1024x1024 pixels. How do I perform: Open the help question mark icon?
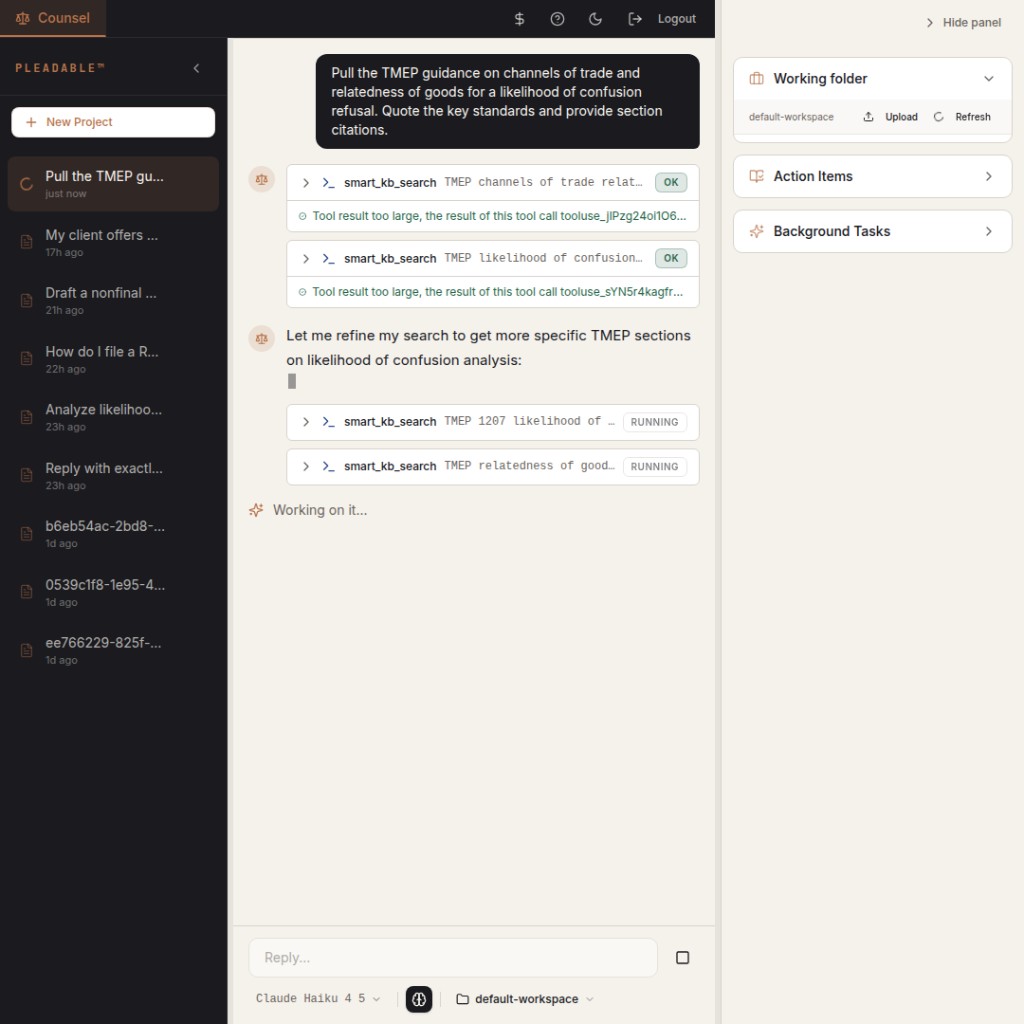[x=557, y=18]
